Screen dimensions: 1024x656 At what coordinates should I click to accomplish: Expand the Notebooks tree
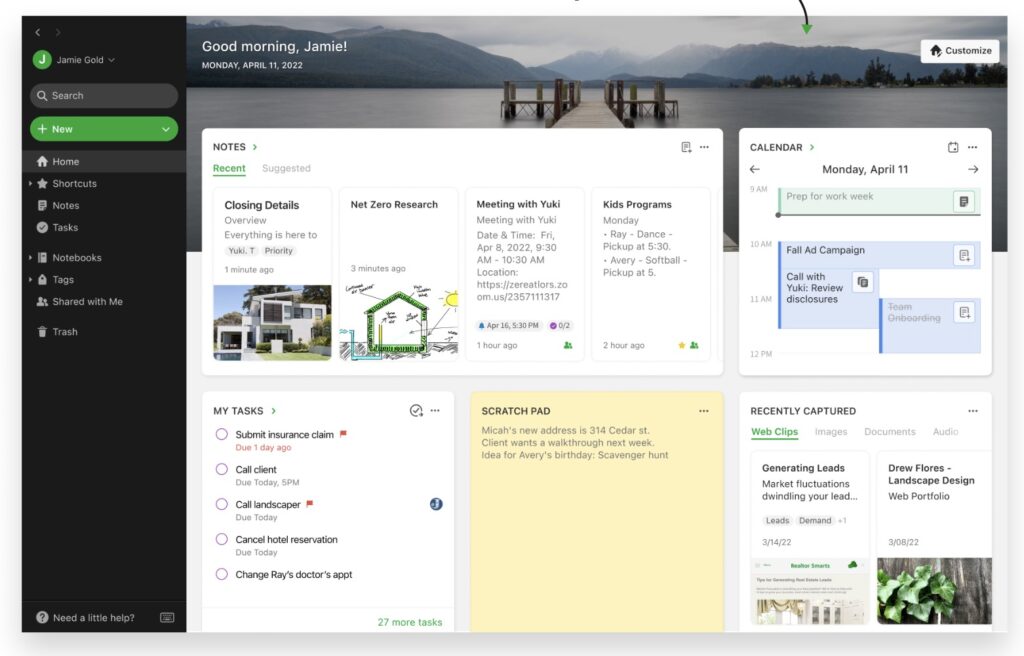pos(30,257)
